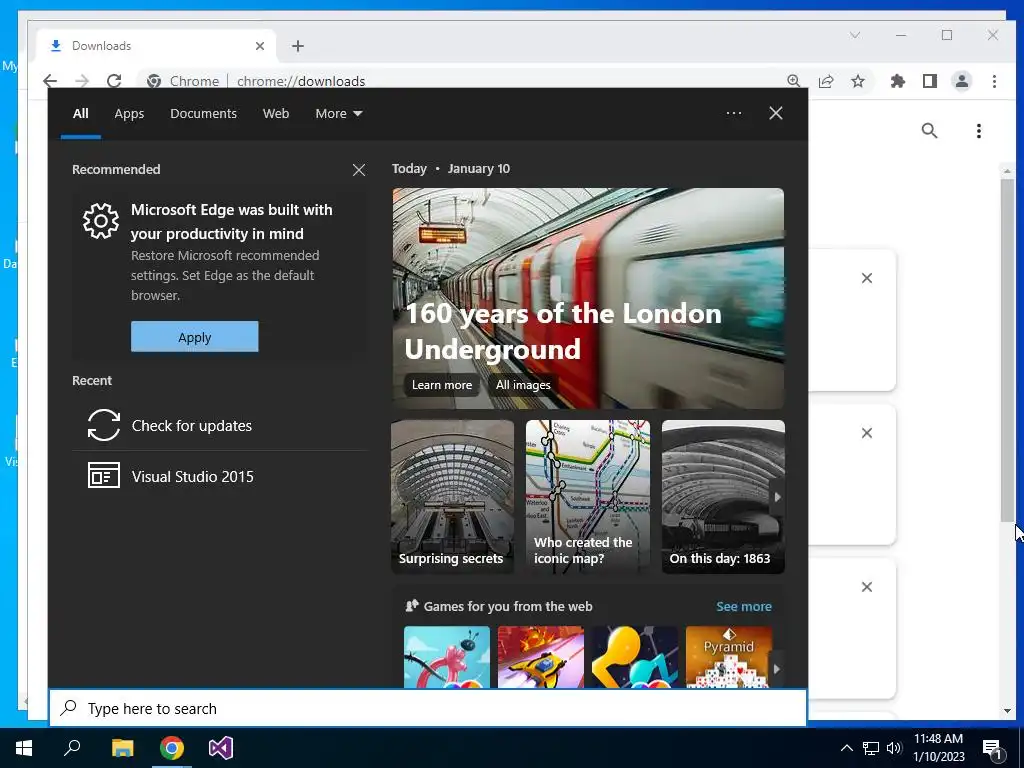Click the taskbar search magnifier icon

72,748
